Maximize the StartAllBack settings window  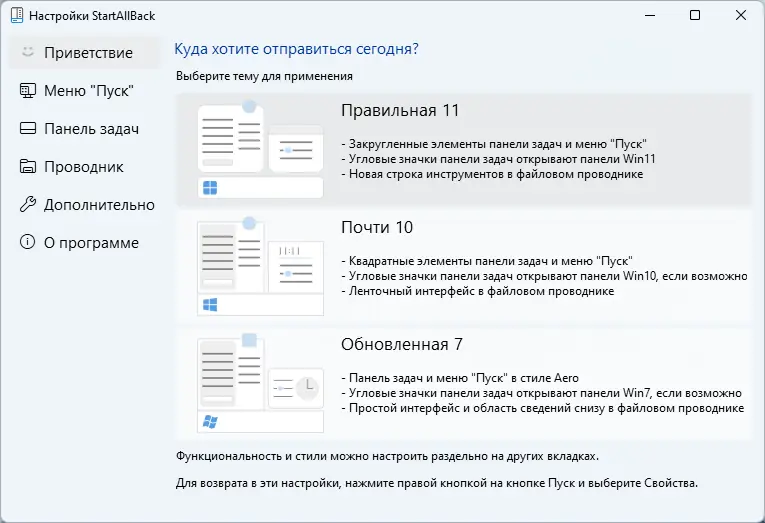pos(695,15)
